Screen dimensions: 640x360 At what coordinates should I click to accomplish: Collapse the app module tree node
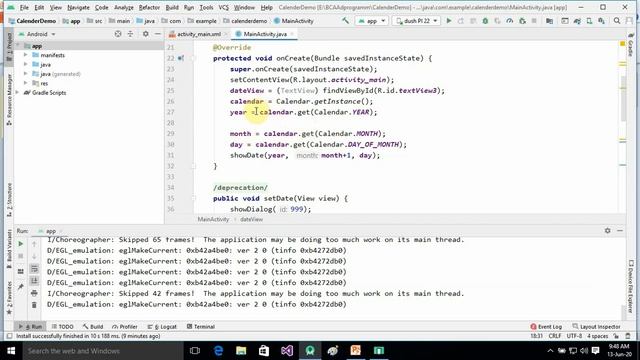click(18, 46)
